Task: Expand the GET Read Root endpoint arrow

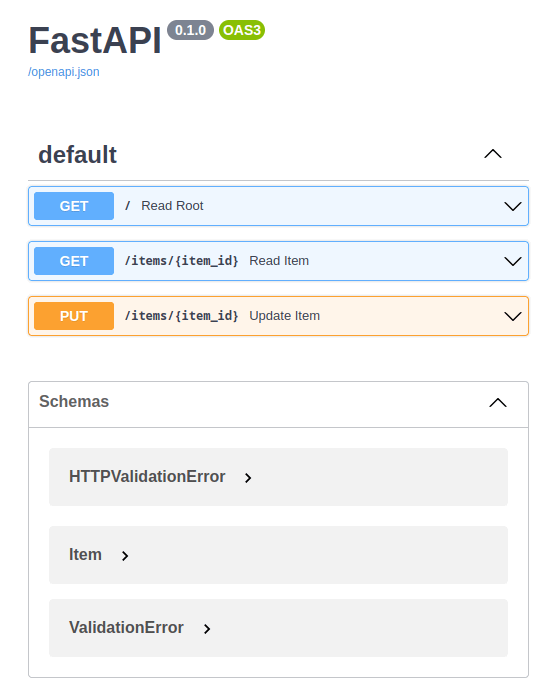Action: 512,206
